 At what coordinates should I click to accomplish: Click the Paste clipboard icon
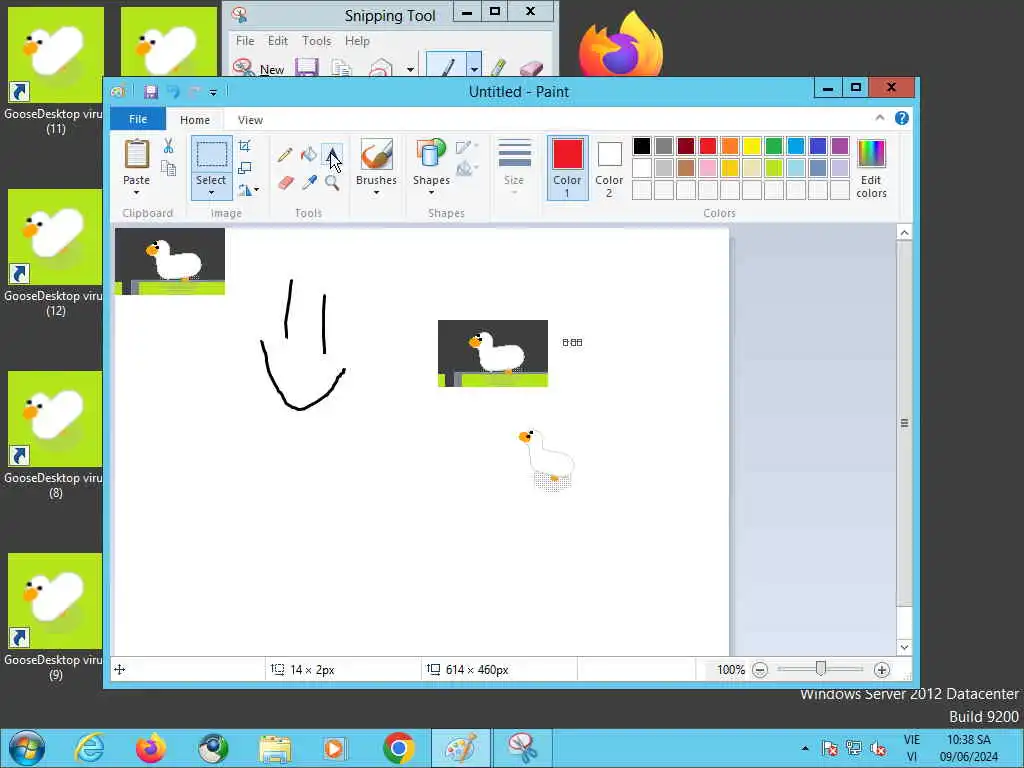tap(136, 154)
